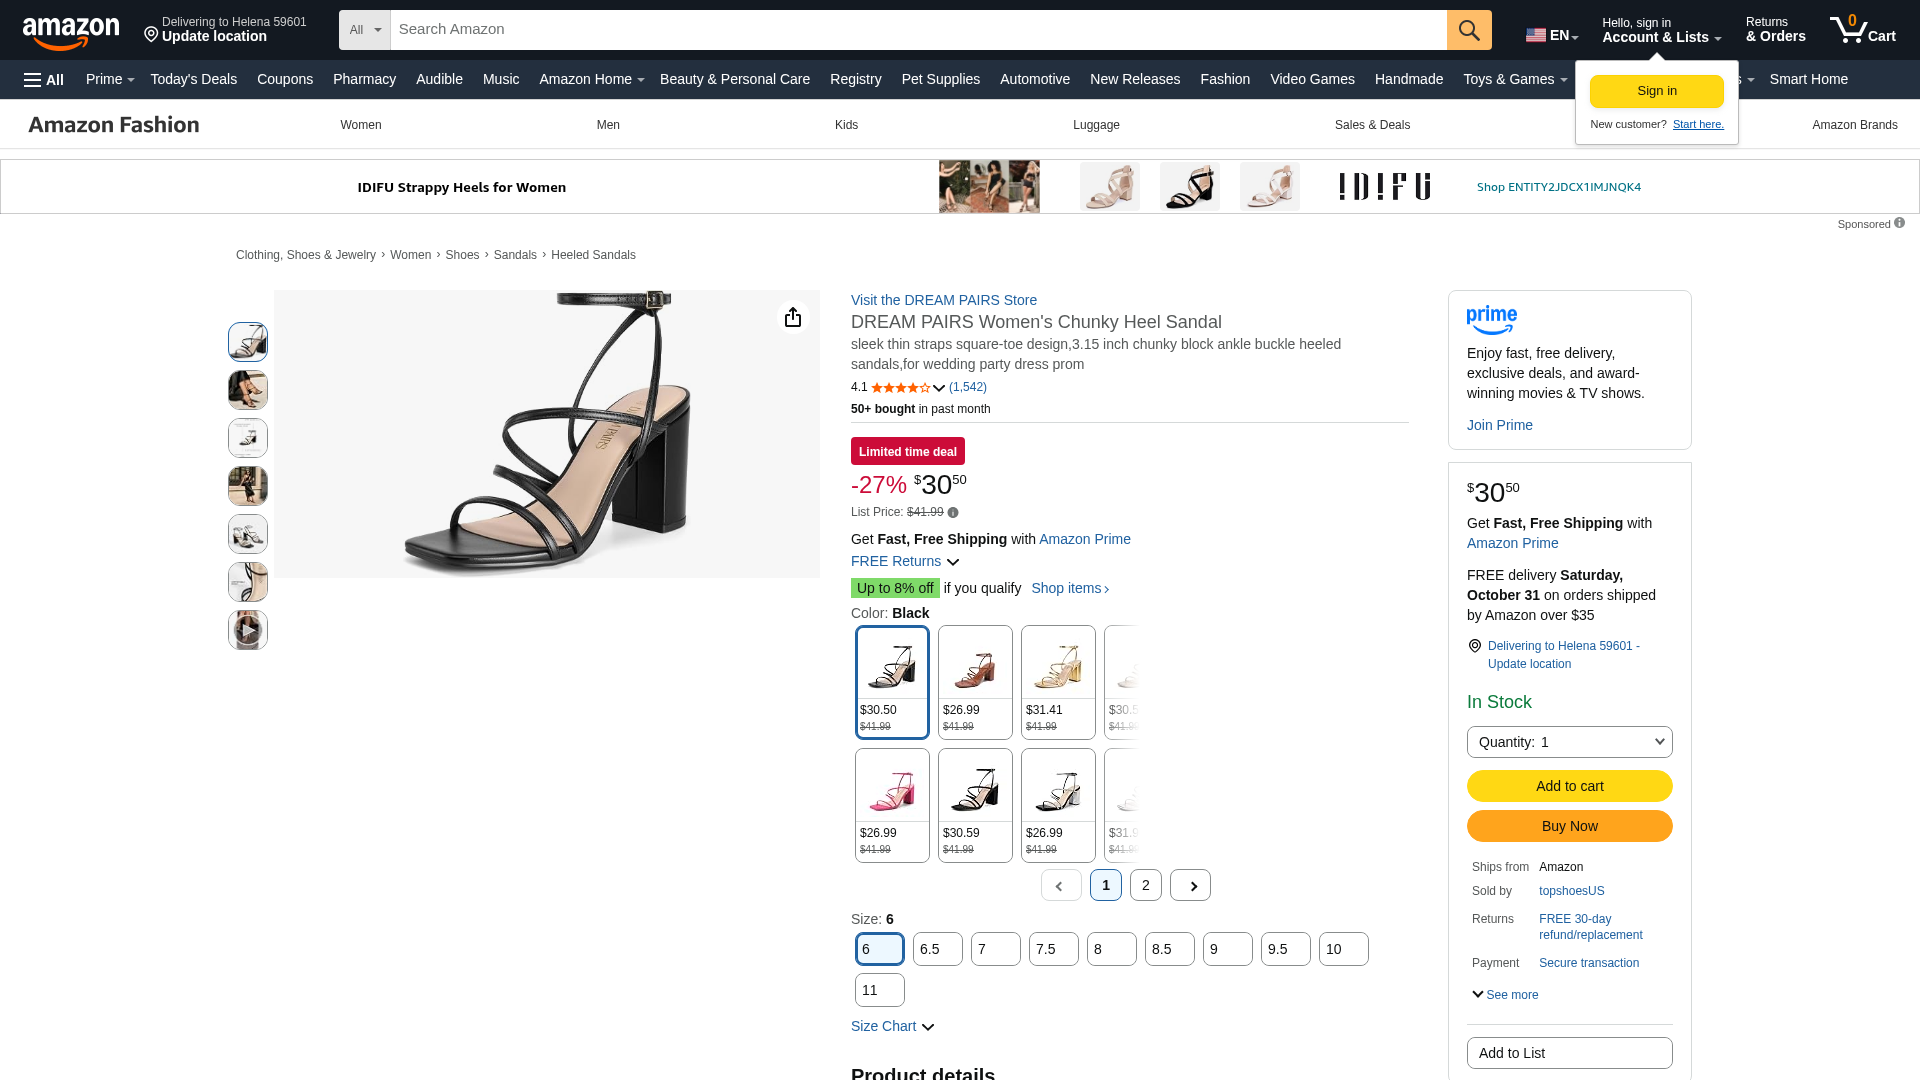Image resolution: width=1920 pixels, height=1080 pixels.
Task: Click Start here new customer link
Action: point(1698,125)
